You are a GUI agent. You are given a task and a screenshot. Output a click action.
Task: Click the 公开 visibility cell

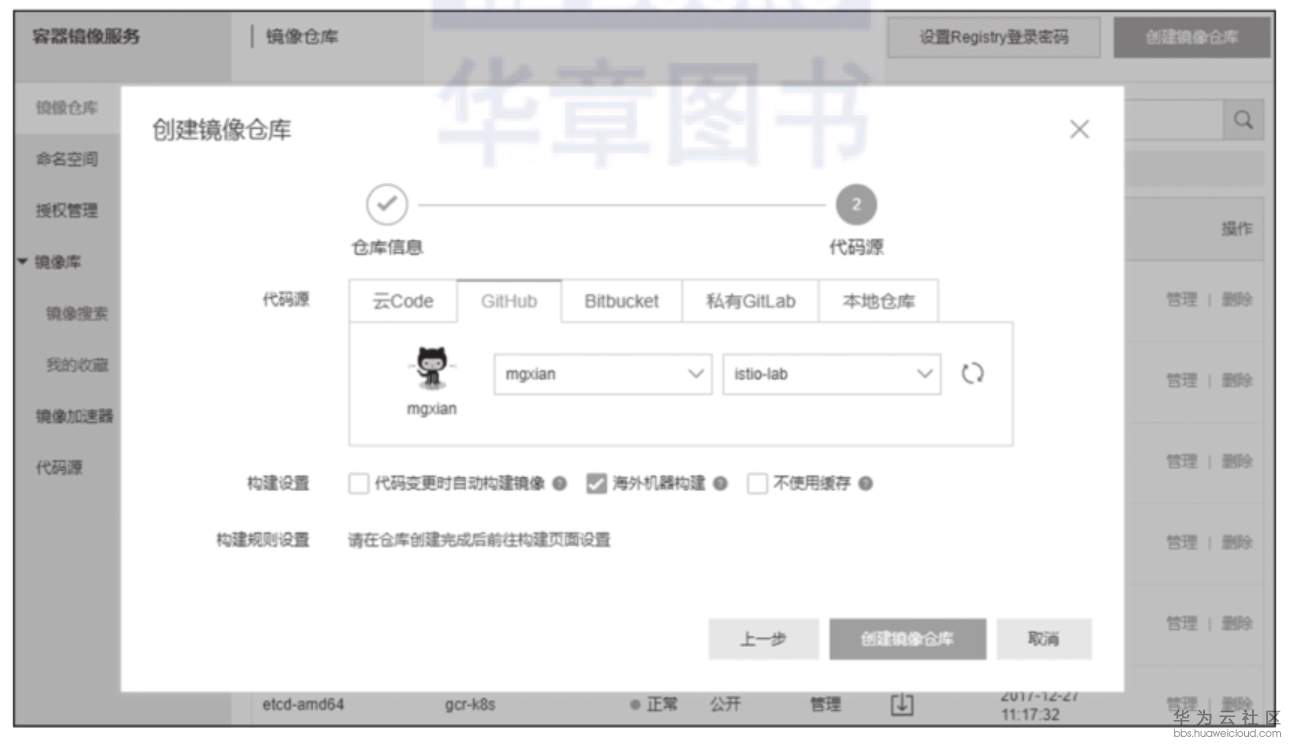click(726, 704)
